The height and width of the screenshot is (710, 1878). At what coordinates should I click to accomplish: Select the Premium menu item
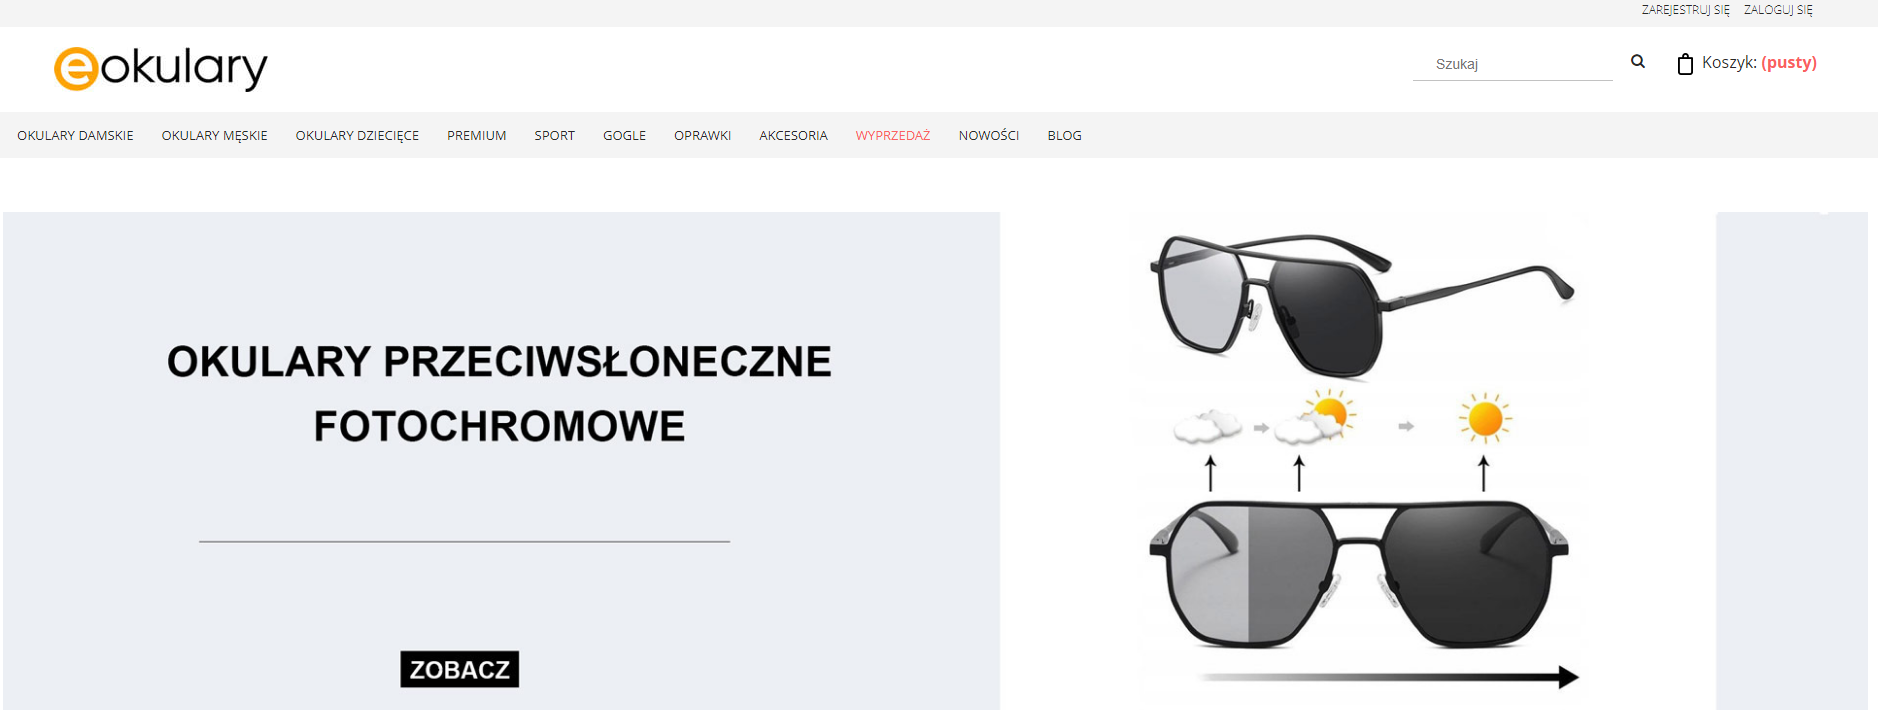pos(476,135)
